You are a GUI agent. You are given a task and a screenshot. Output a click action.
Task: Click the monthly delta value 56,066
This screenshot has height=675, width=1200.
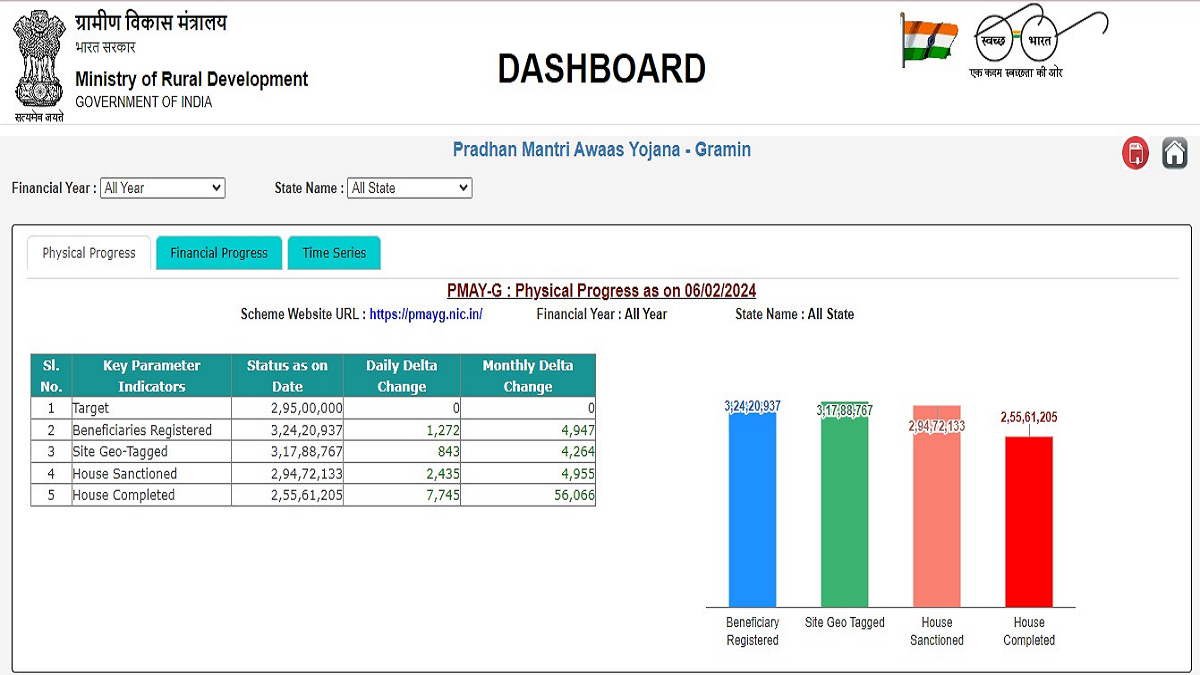(574, 495)
